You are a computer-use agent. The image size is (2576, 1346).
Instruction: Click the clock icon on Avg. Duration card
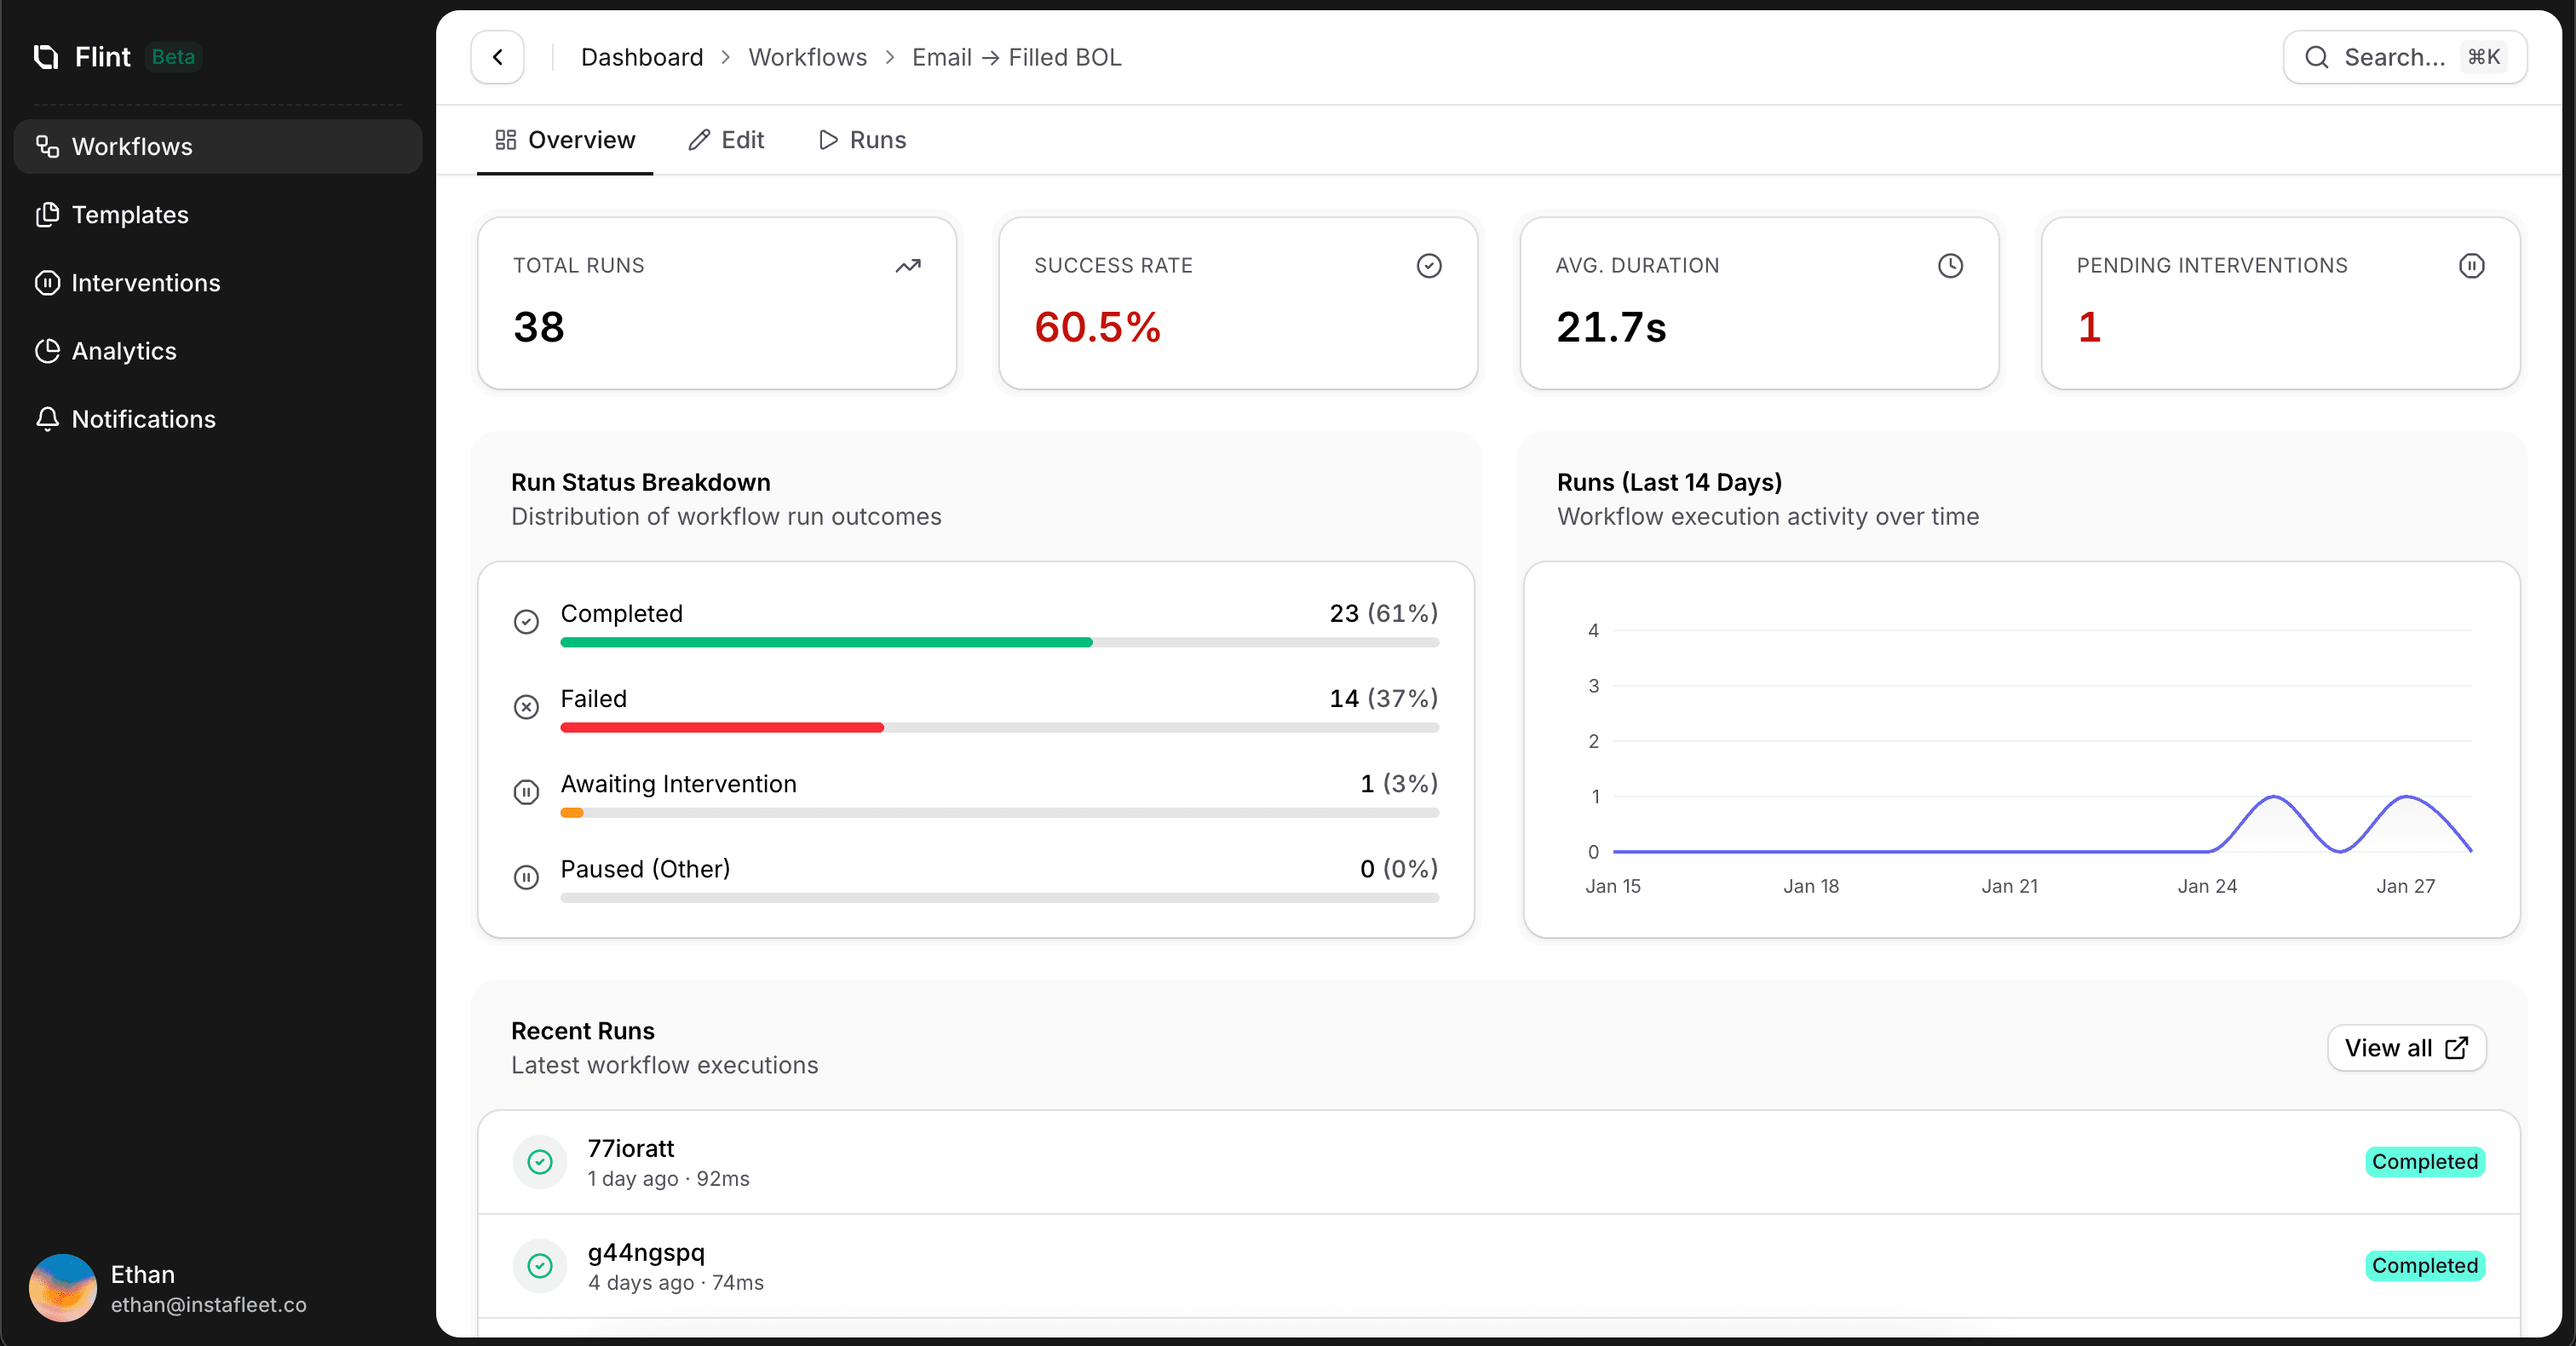(x=1951, y=266)
